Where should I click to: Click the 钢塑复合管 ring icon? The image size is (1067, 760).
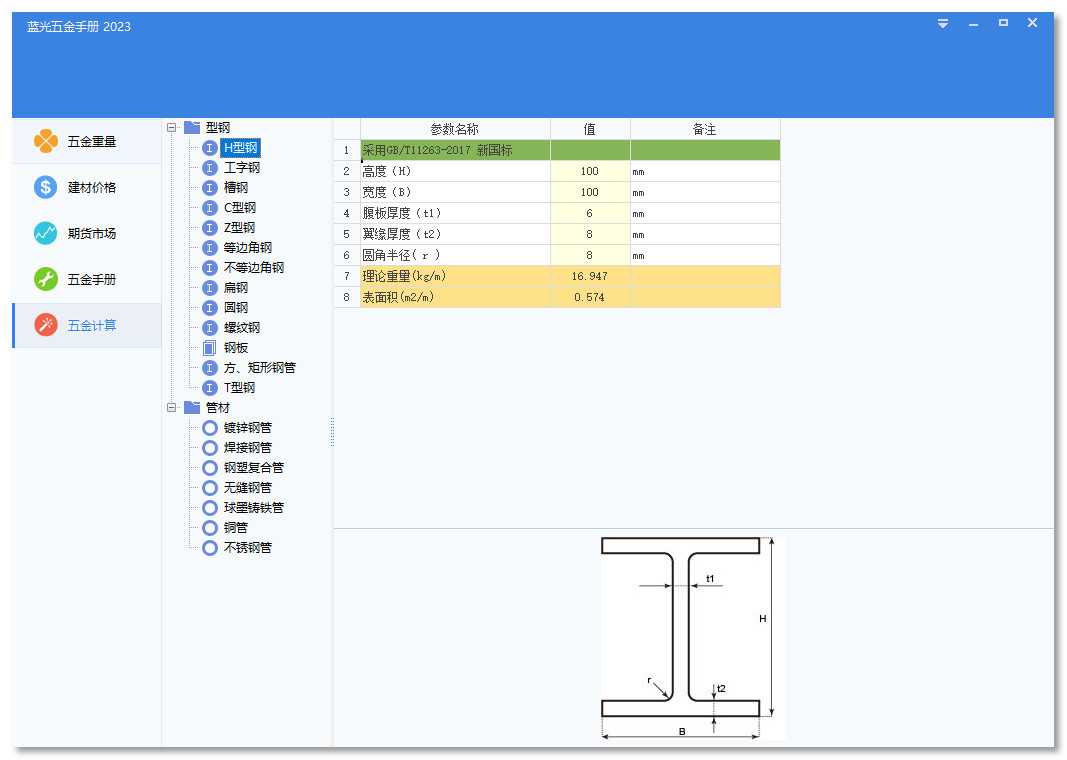[210, 468]
